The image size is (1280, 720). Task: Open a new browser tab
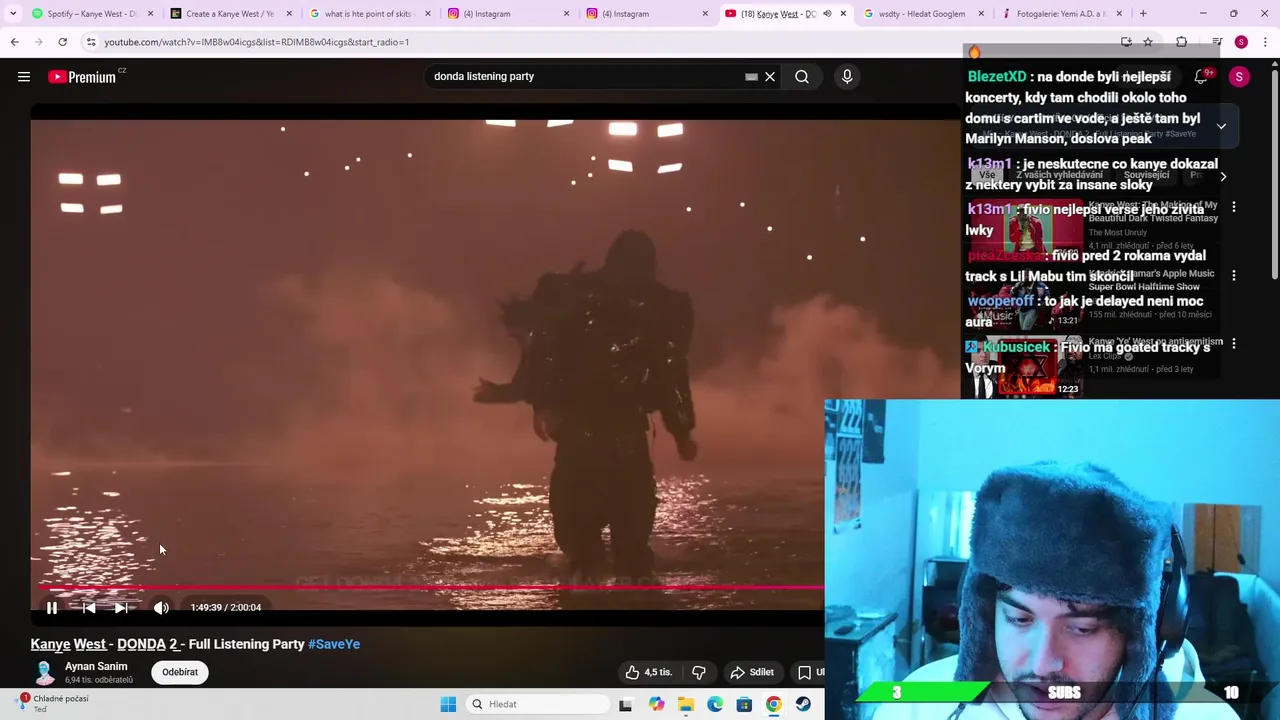[x=1143, y=14]
